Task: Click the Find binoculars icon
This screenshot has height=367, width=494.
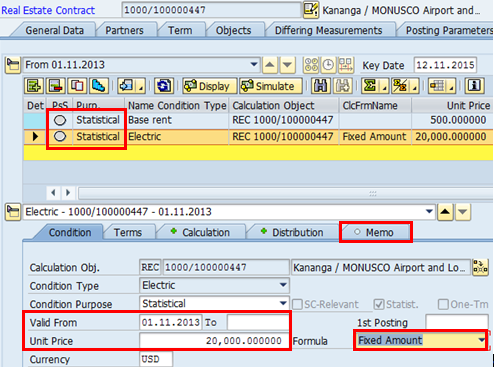Action: point(320,86)
